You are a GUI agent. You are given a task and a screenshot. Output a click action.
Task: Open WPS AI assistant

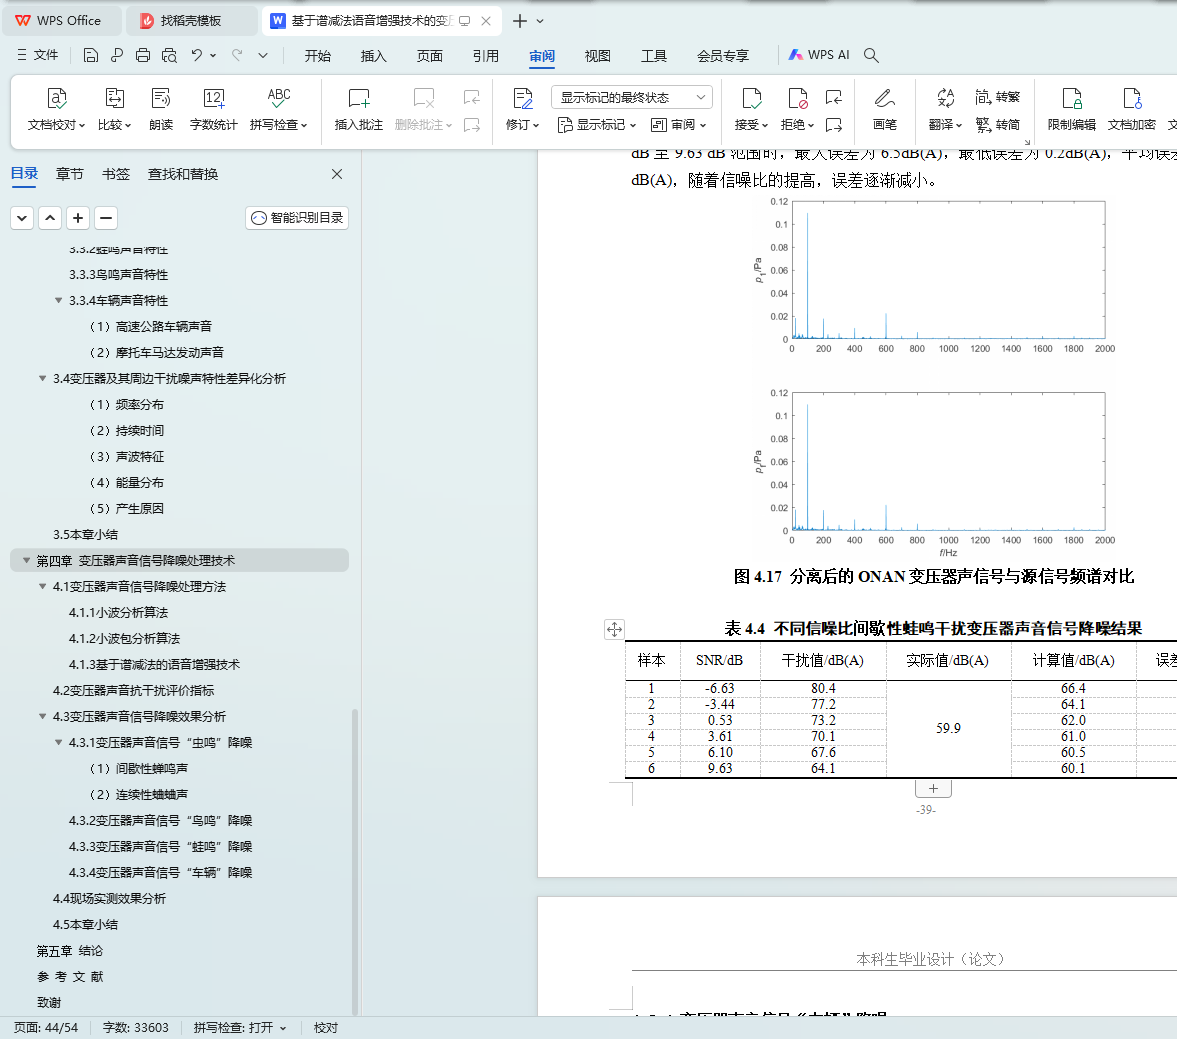819,55
